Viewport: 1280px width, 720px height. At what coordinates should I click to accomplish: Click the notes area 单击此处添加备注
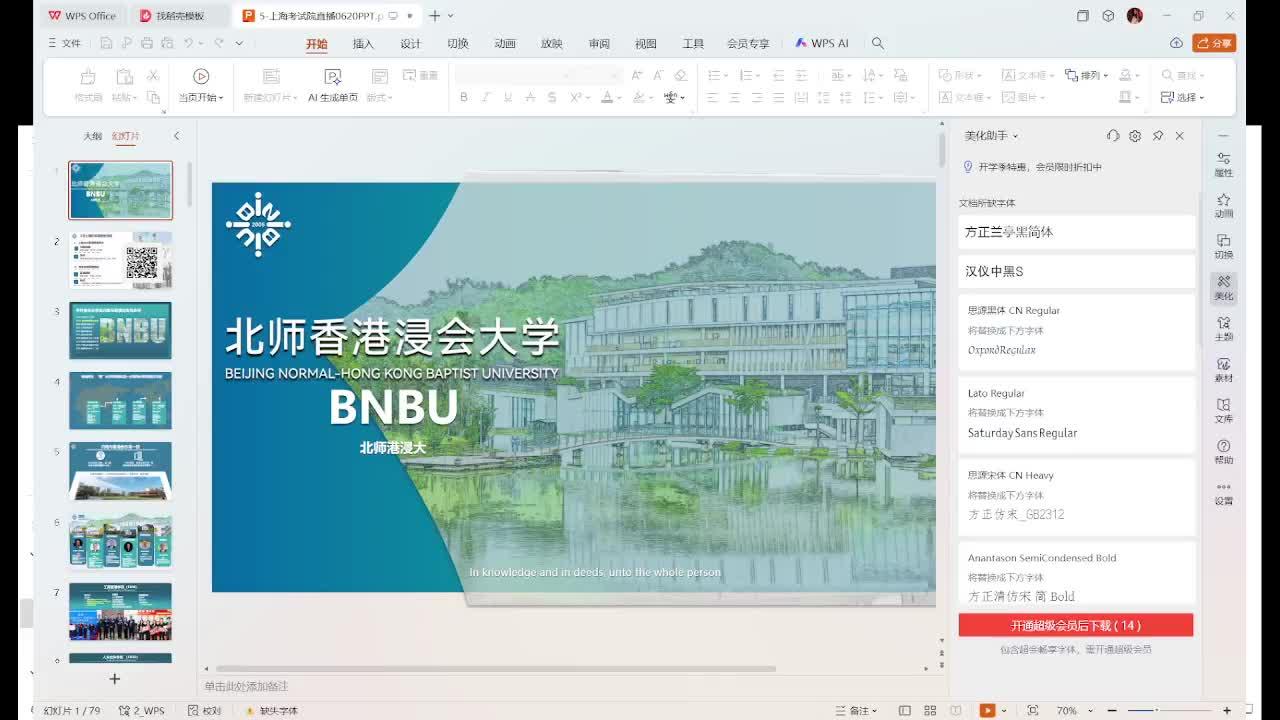[x=246, y=686]
